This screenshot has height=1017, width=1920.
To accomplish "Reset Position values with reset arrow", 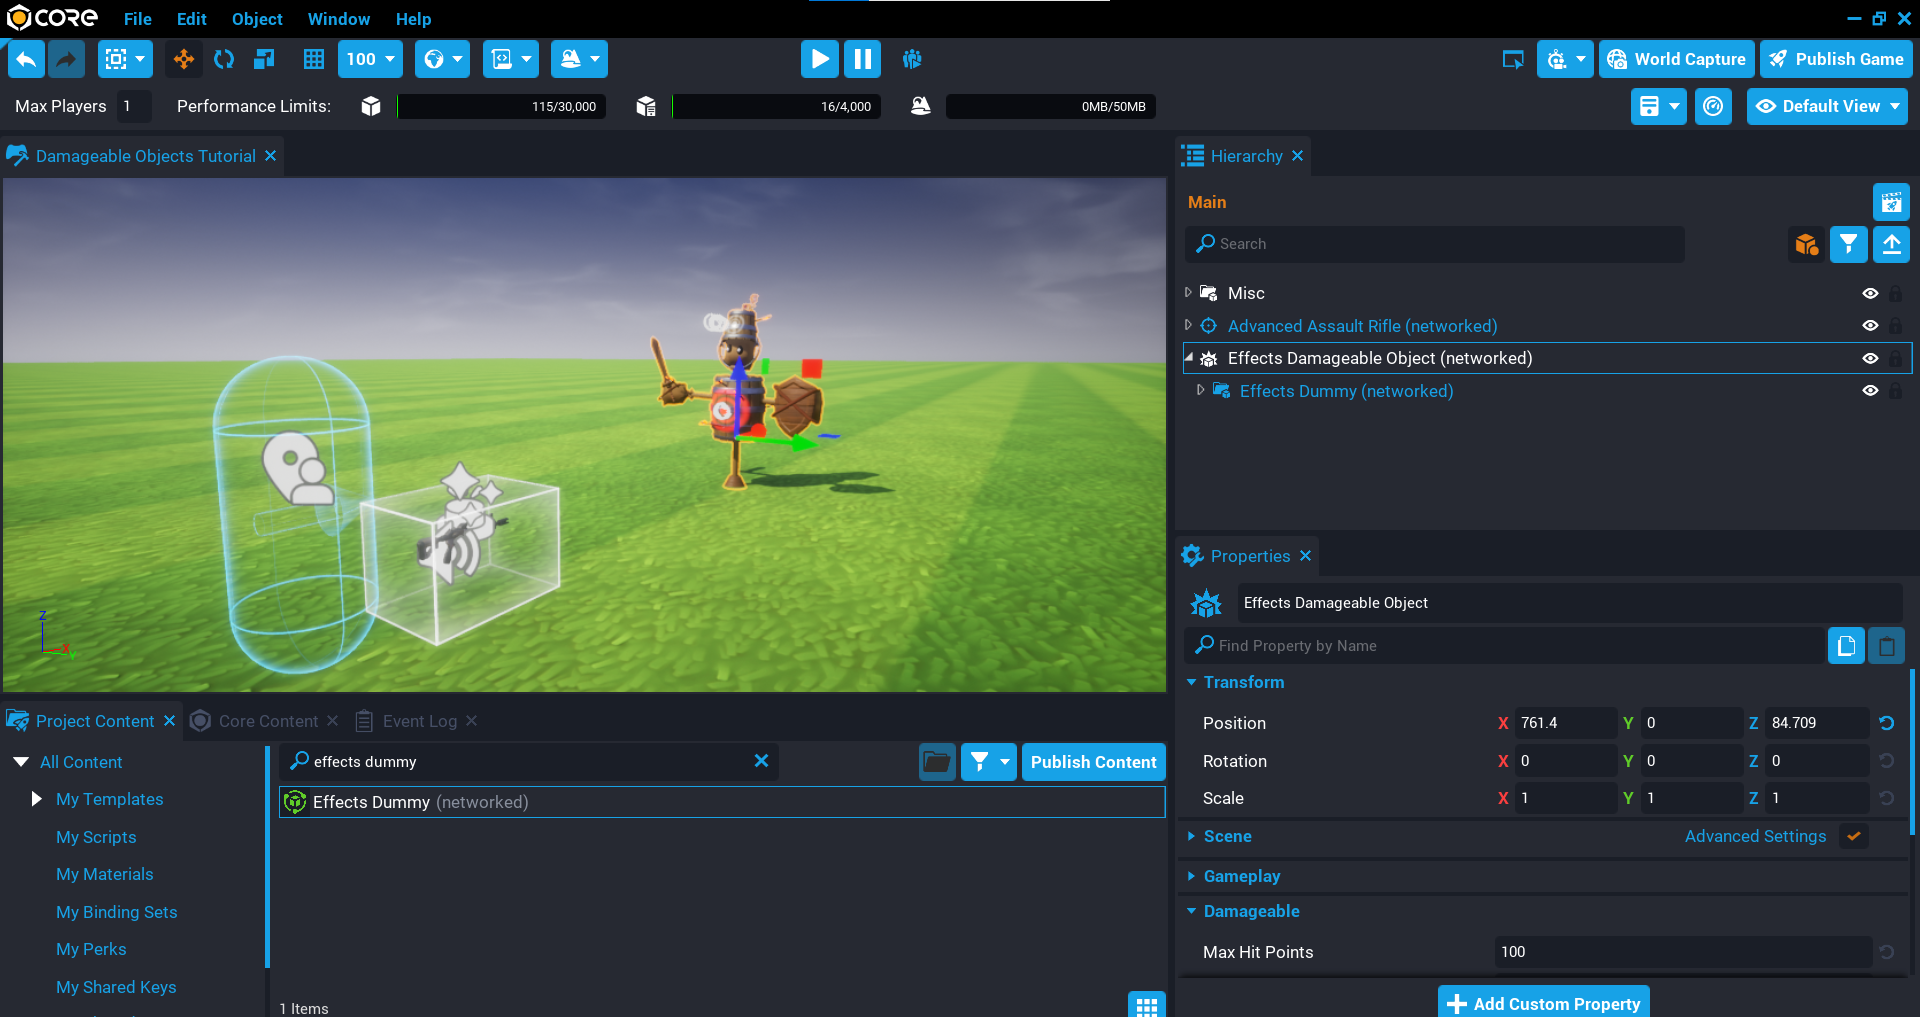I will (x=1886, y=723).
